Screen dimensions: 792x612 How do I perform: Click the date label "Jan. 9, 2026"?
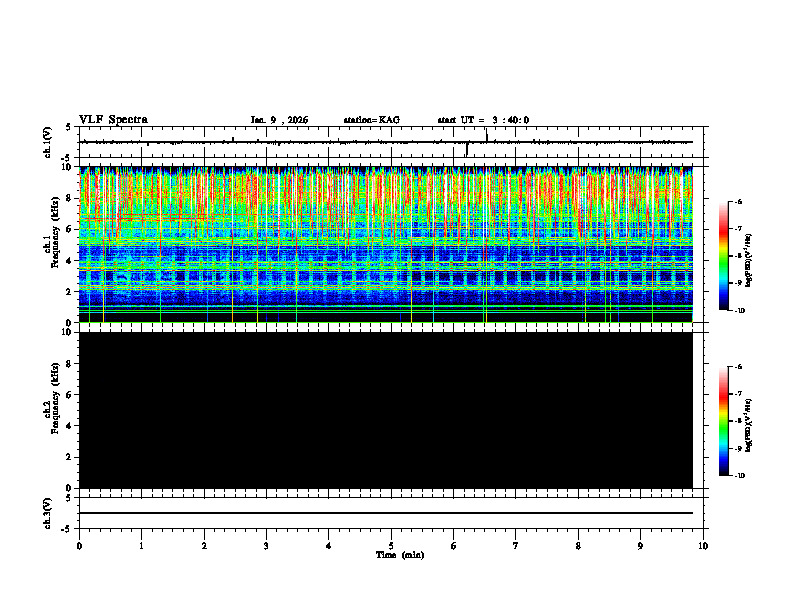[x=279, y=120]
